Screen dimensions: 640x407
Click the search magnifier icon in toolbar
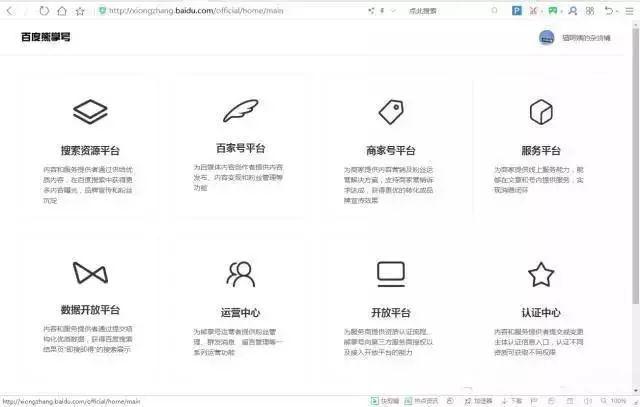tap(494, 11)
